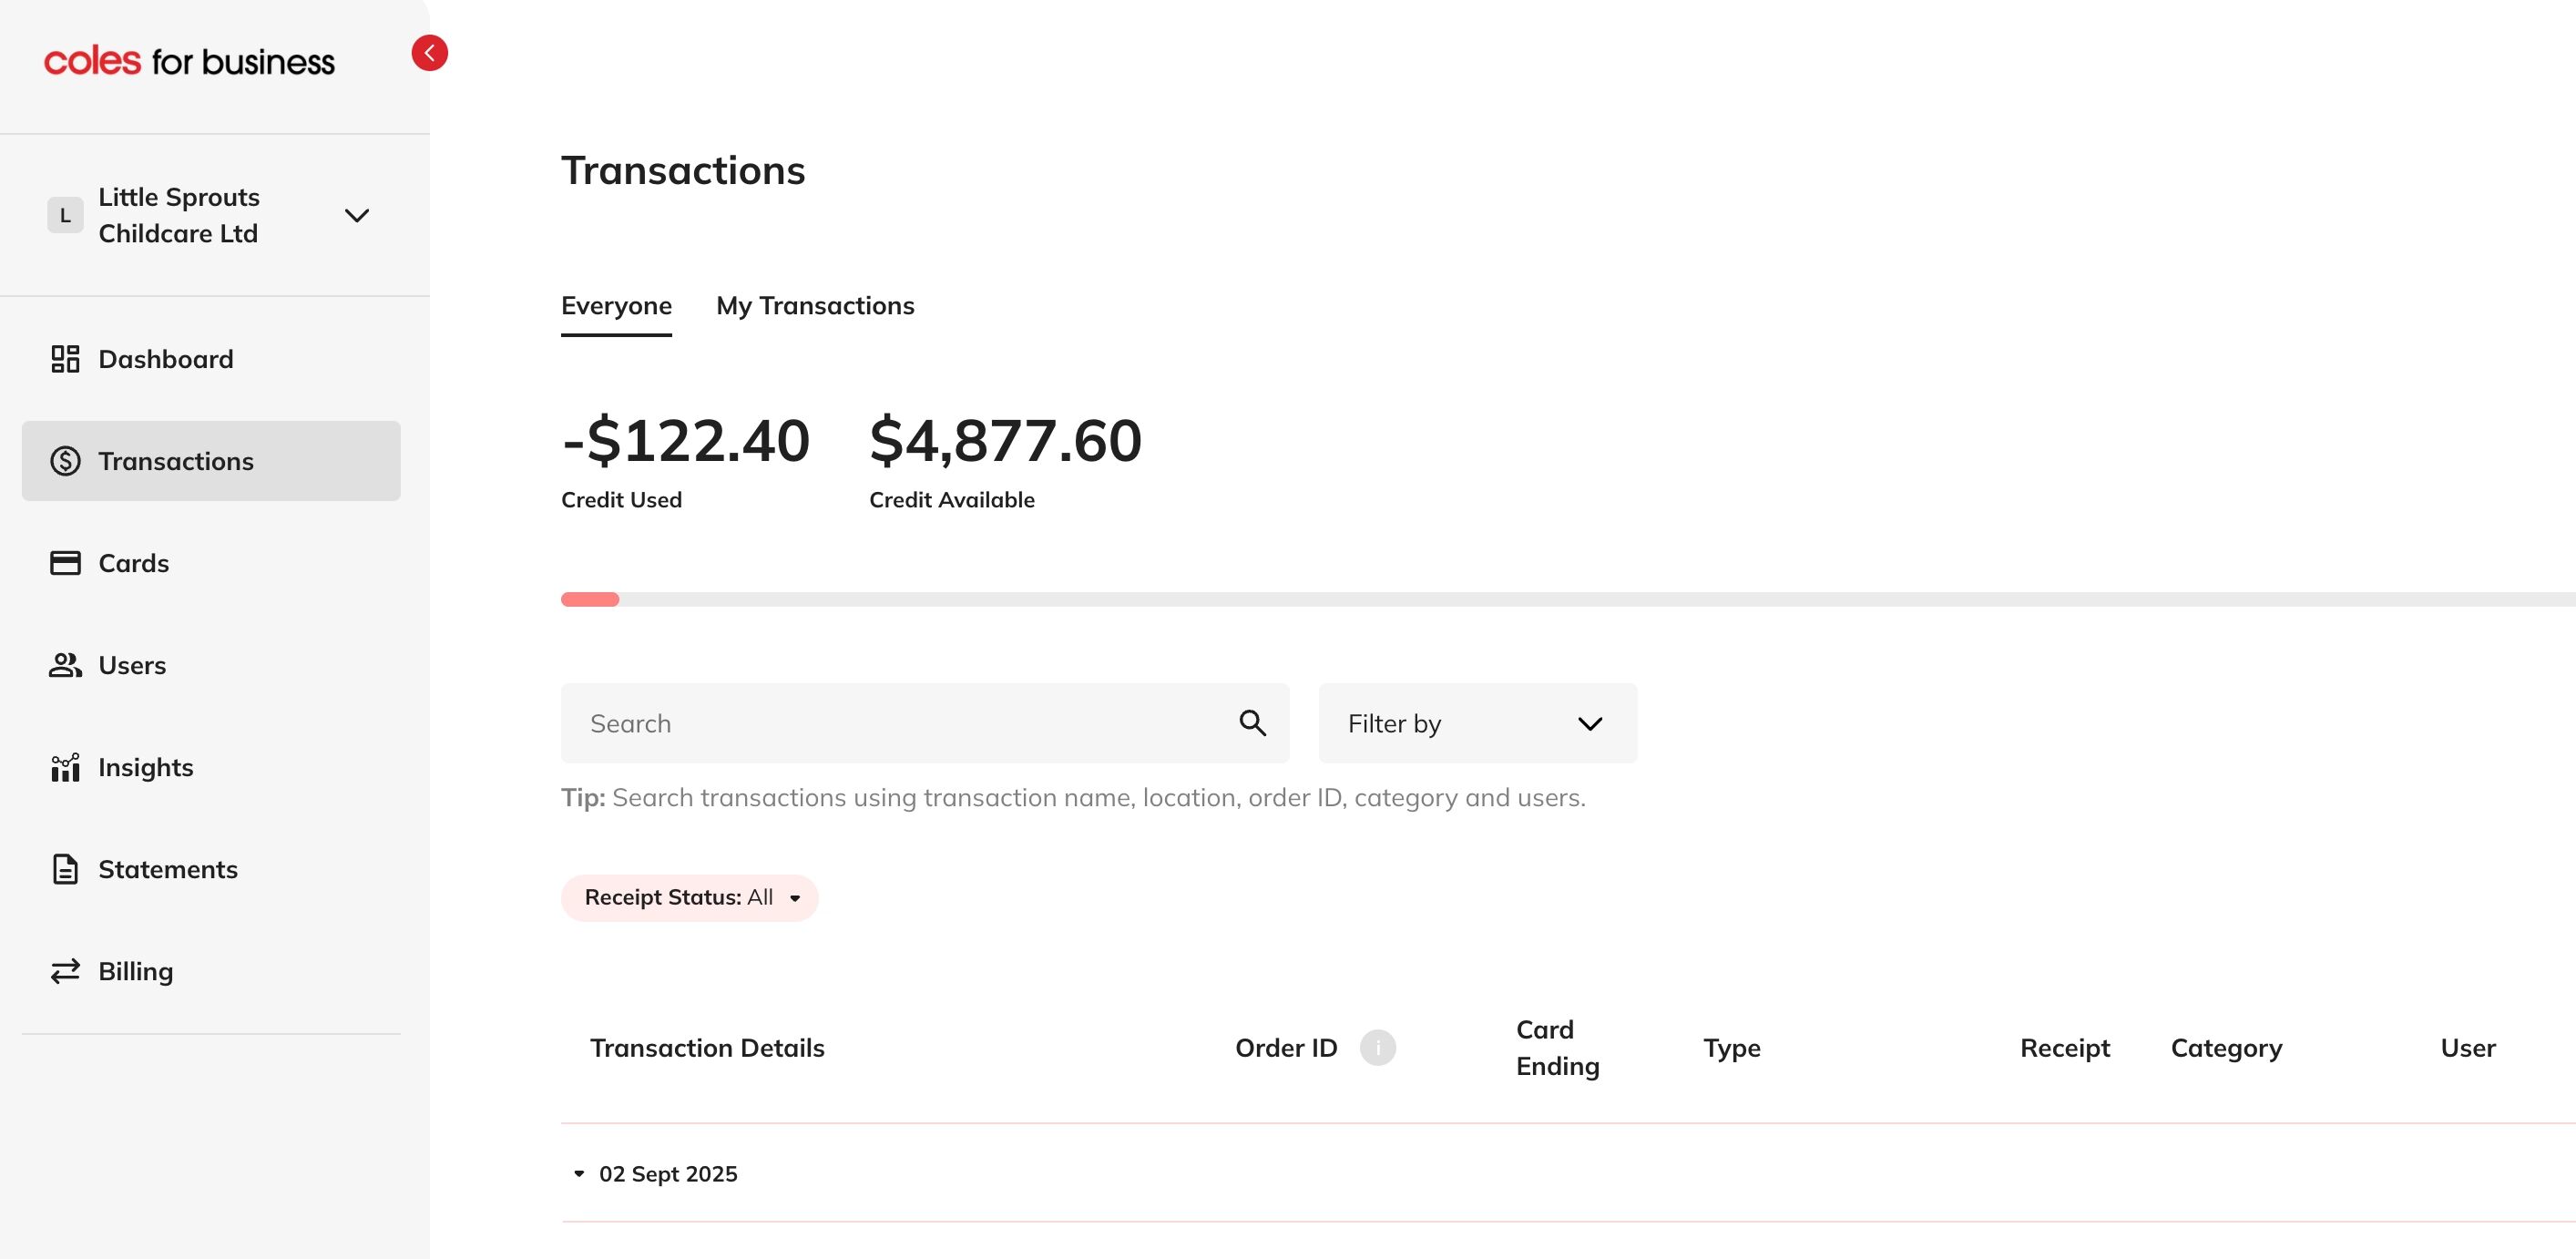Screen dimensions: 2576x1259
Task: Open Users in the sidebar
Action: coord(211,665)
